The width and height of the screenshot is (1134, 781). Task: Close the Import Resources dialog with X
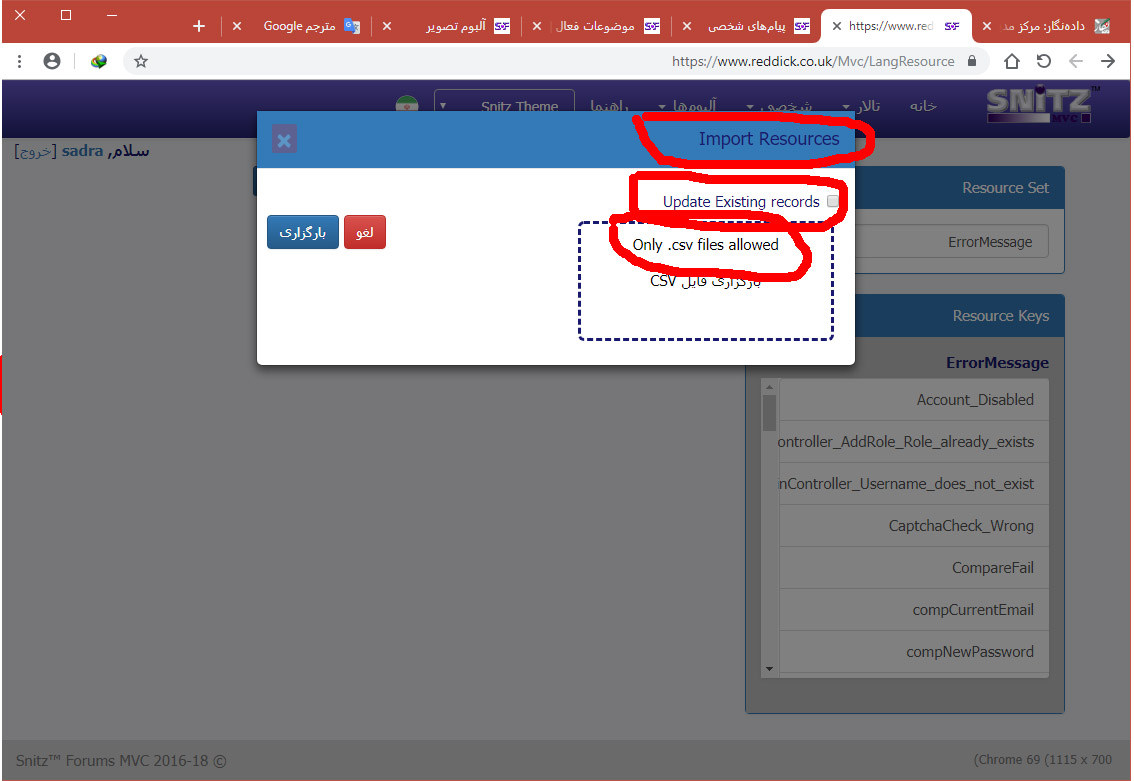(284, 140)
